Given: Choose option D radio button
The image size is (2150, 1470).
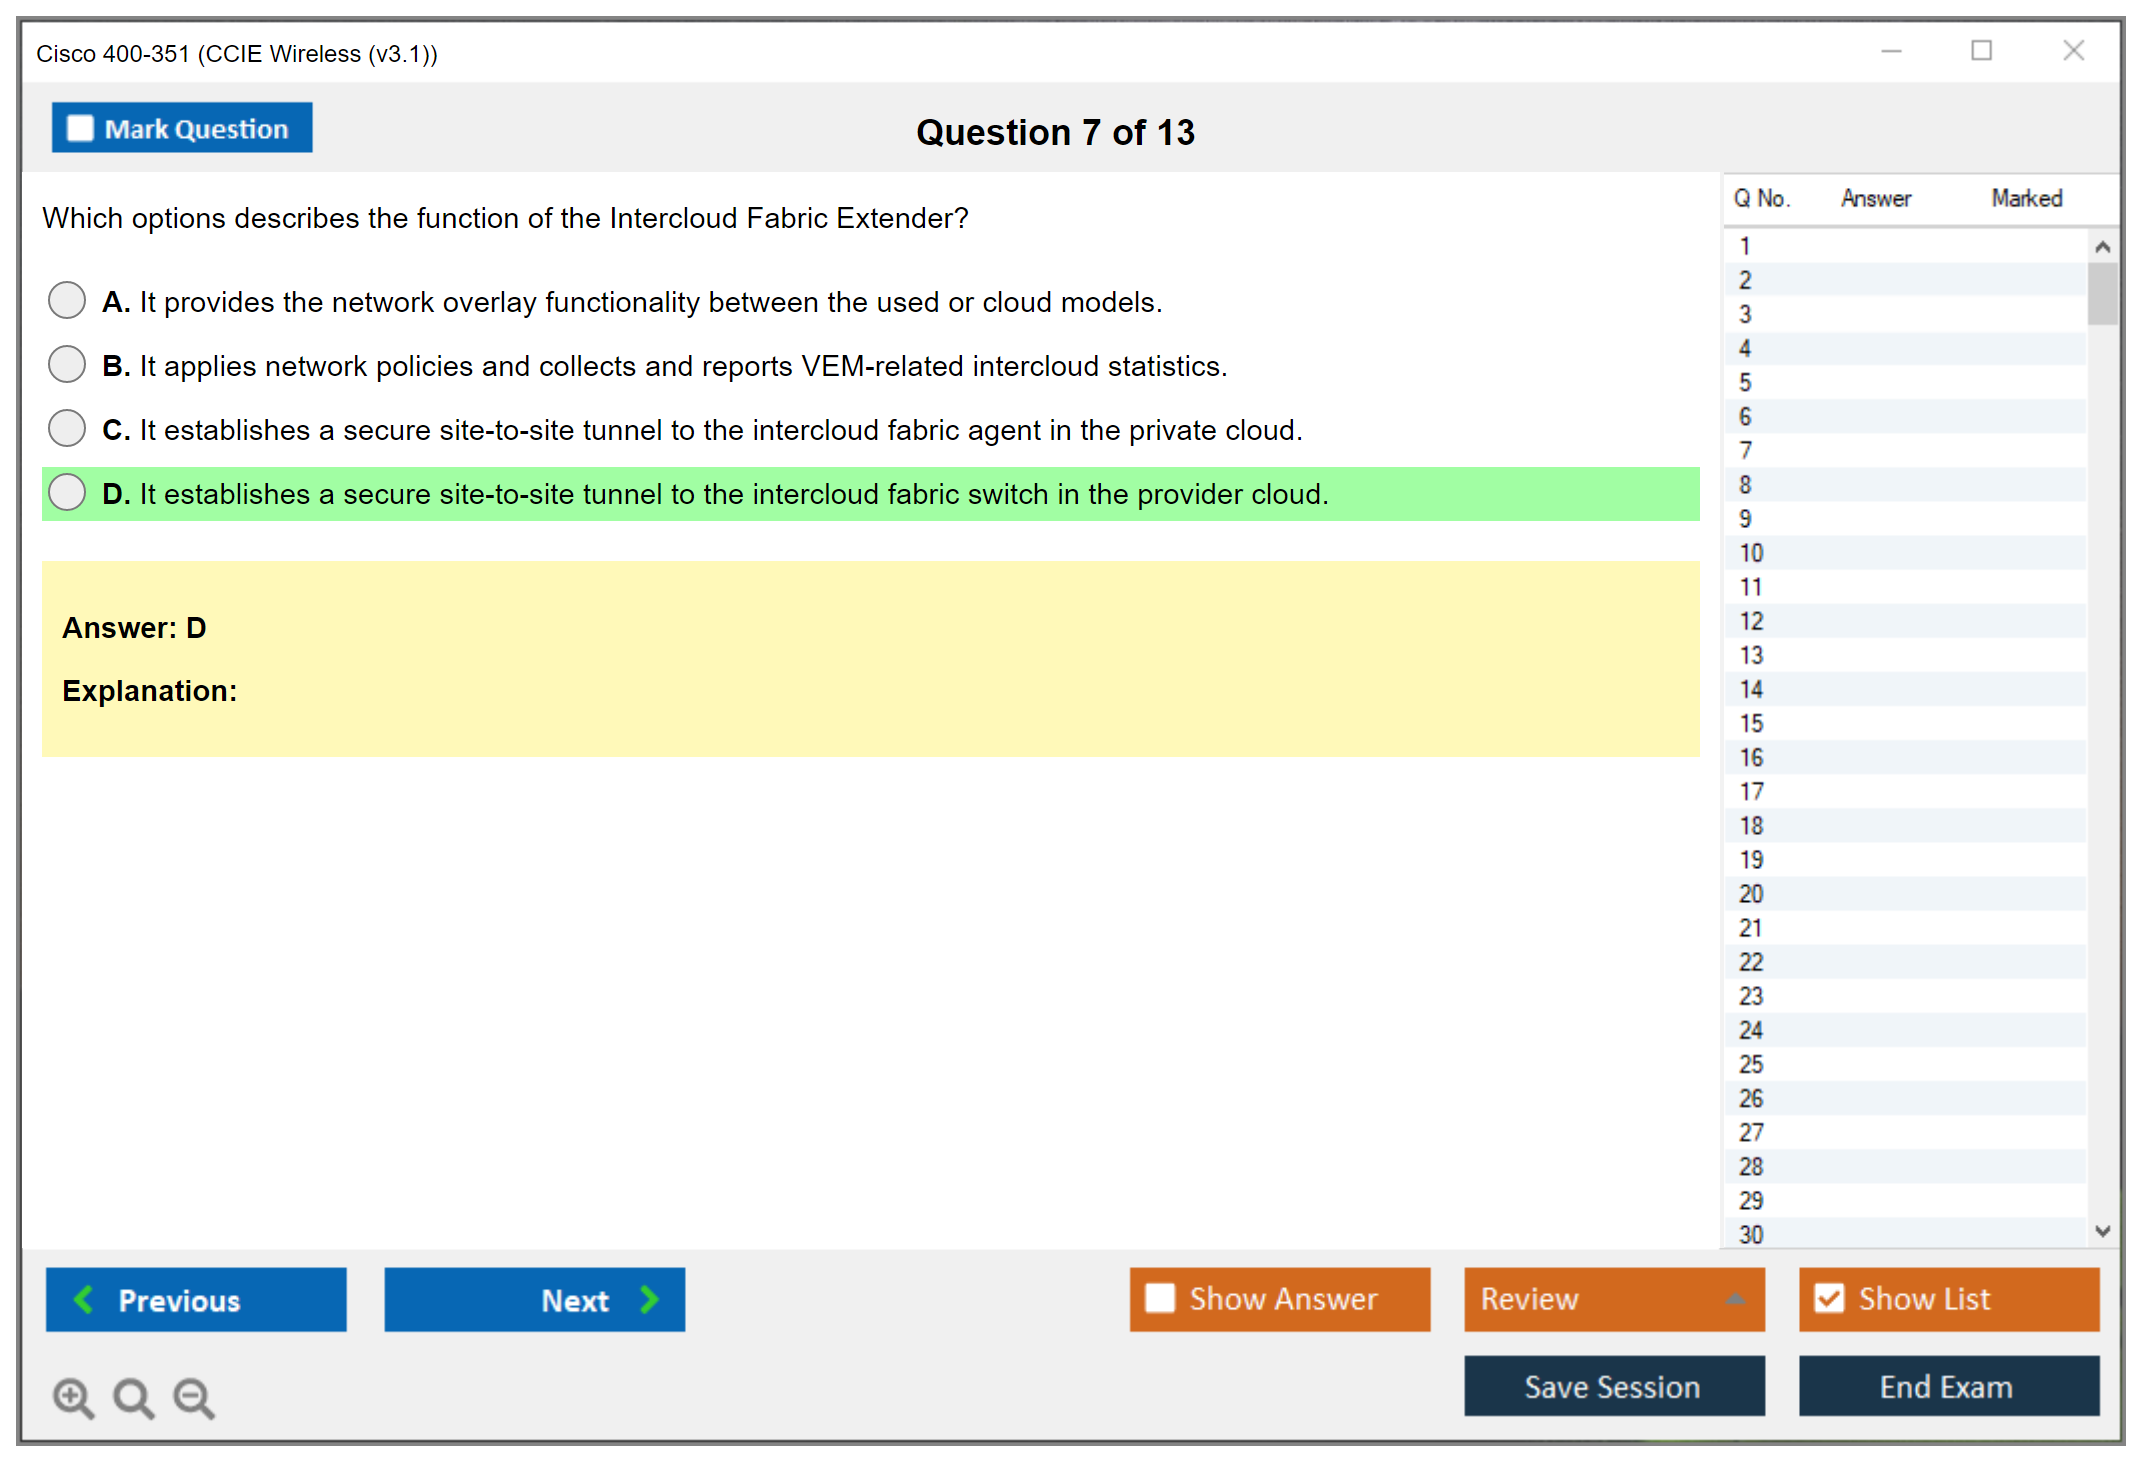Looking at the screenshot, I should click(67, 492).
